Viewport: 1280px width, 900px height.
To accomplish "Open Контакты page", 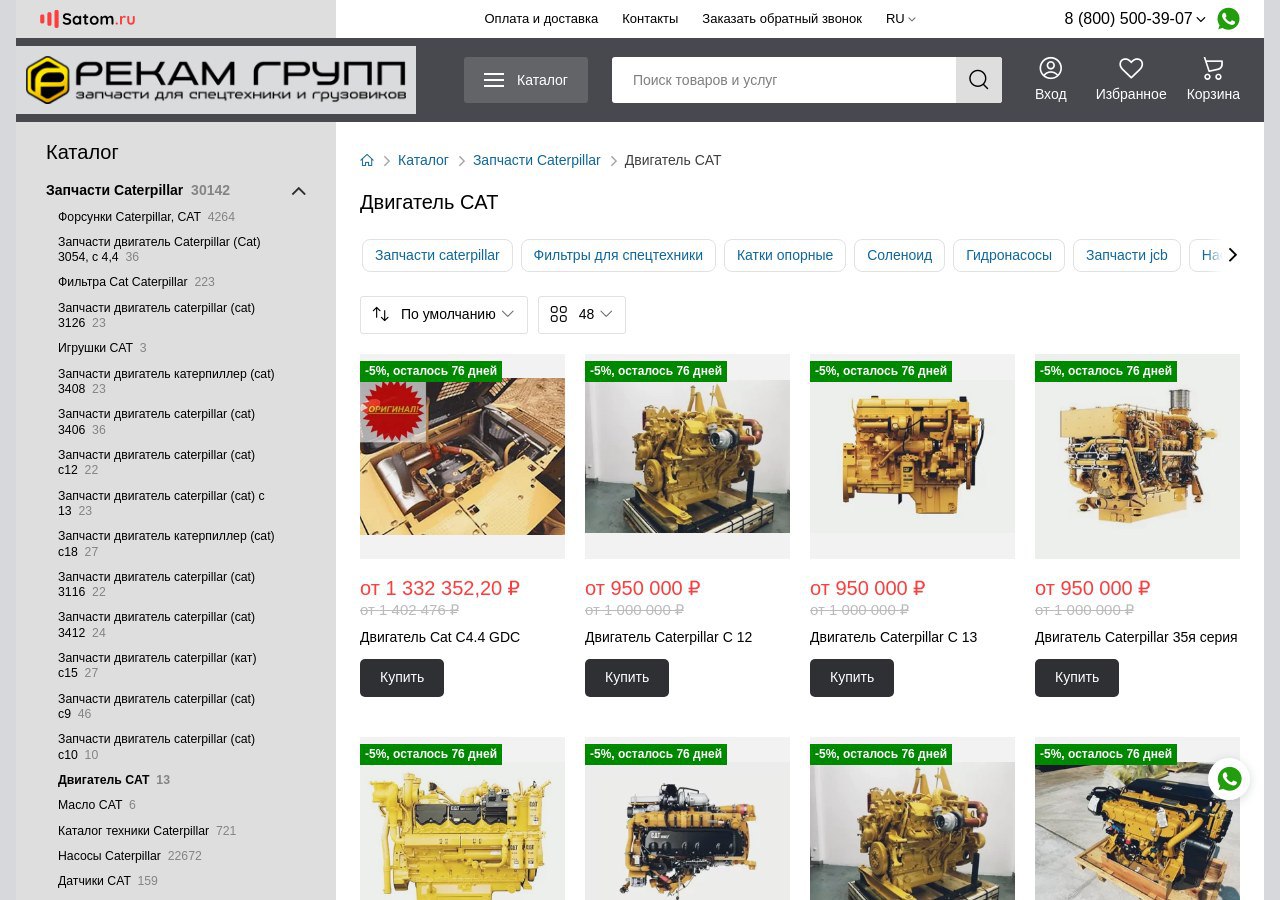I will (x=650, y=19).
